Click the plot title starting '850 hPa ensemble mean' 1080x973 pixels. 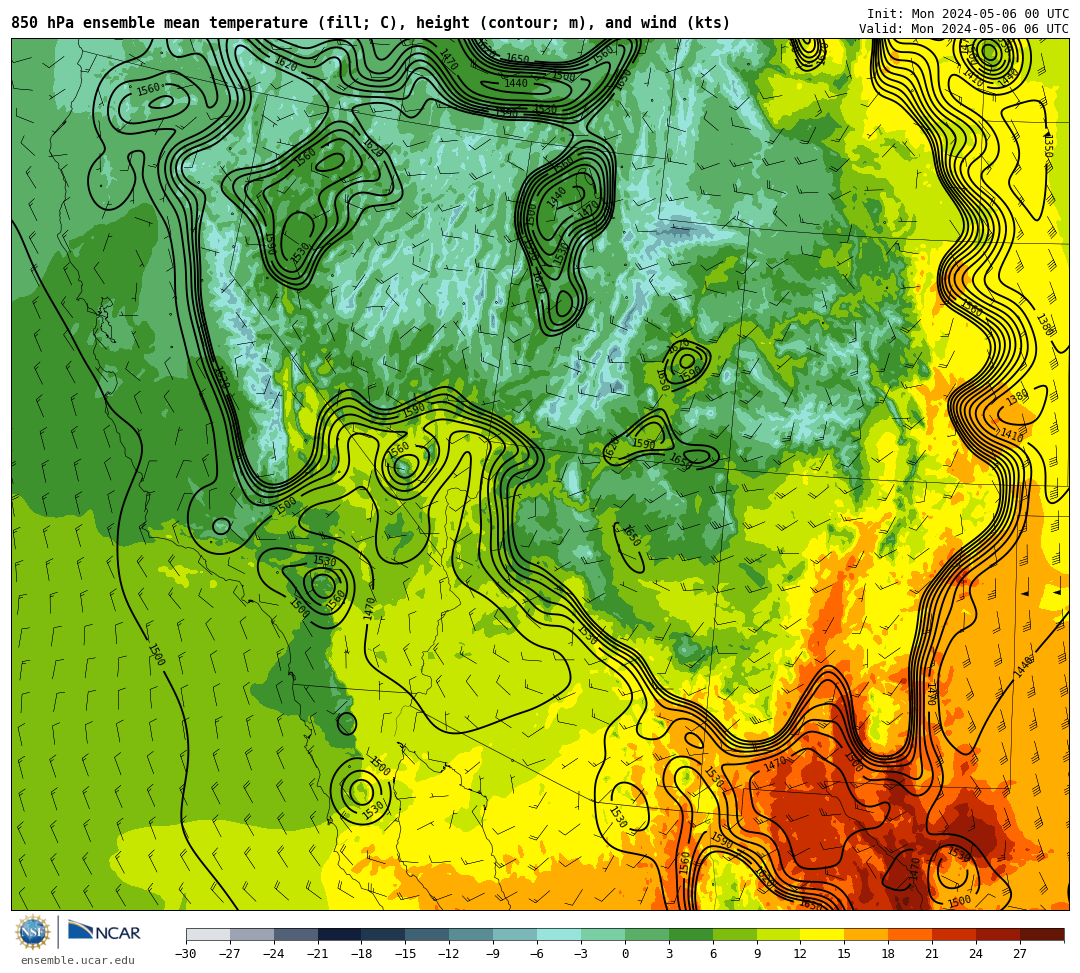[x=371, y=23]
